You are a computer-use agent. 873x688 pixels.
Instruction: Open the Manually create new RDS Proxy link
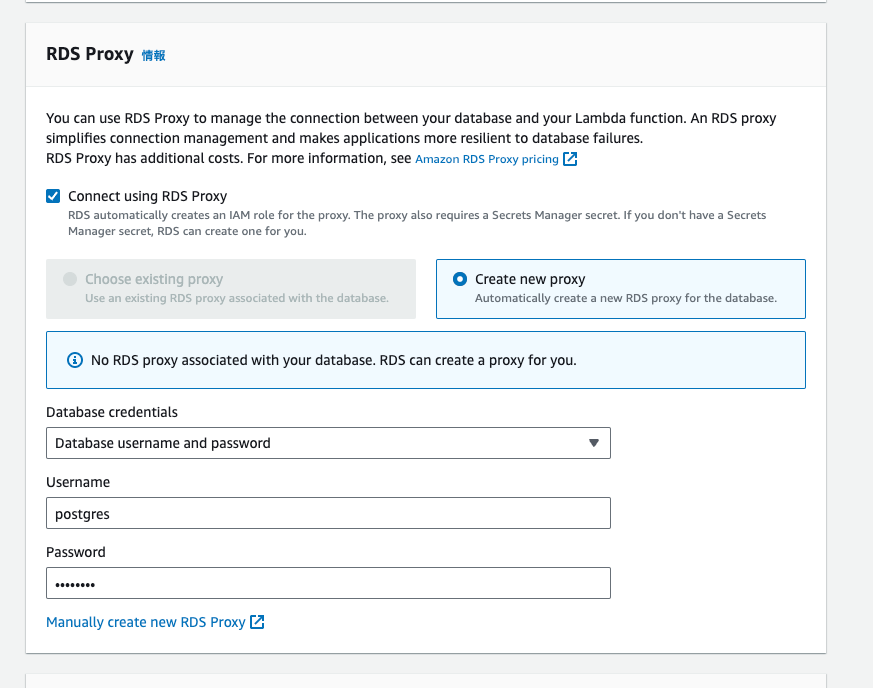[146, 622]
